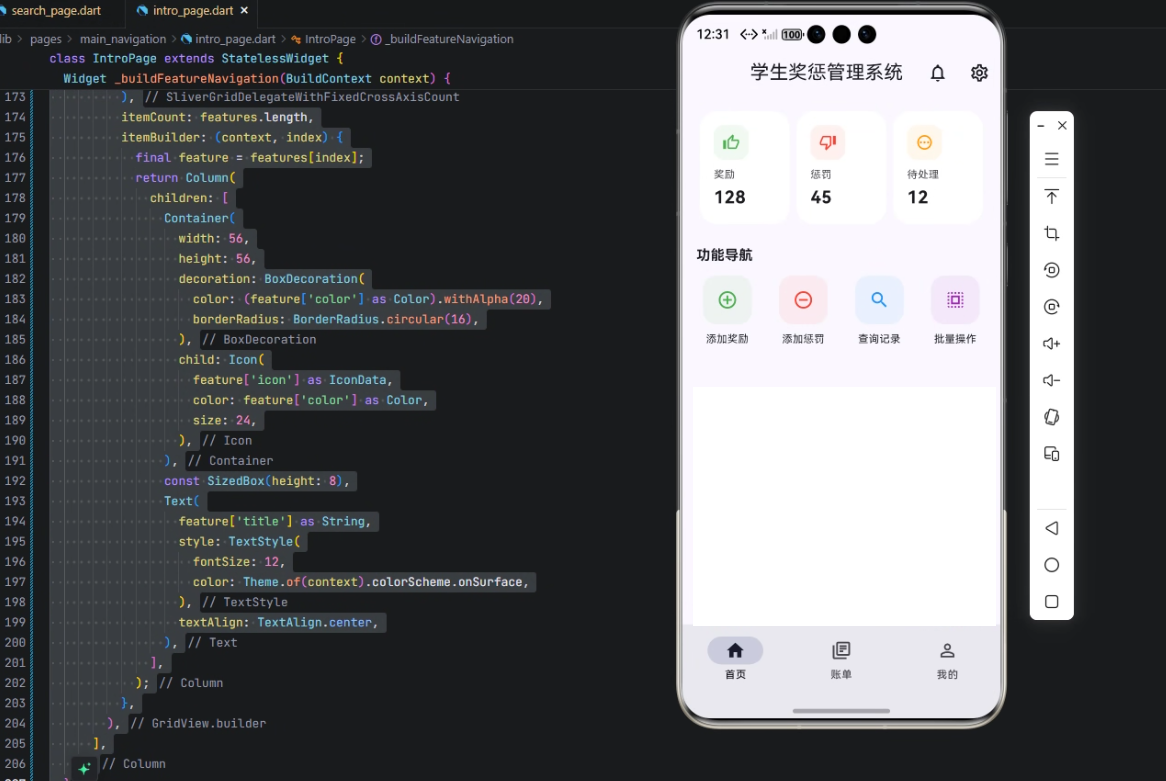This screenshot has height=781, width=1166.
Task: Click TextAlign.center on line 199
Action: (x=315, y=622)
